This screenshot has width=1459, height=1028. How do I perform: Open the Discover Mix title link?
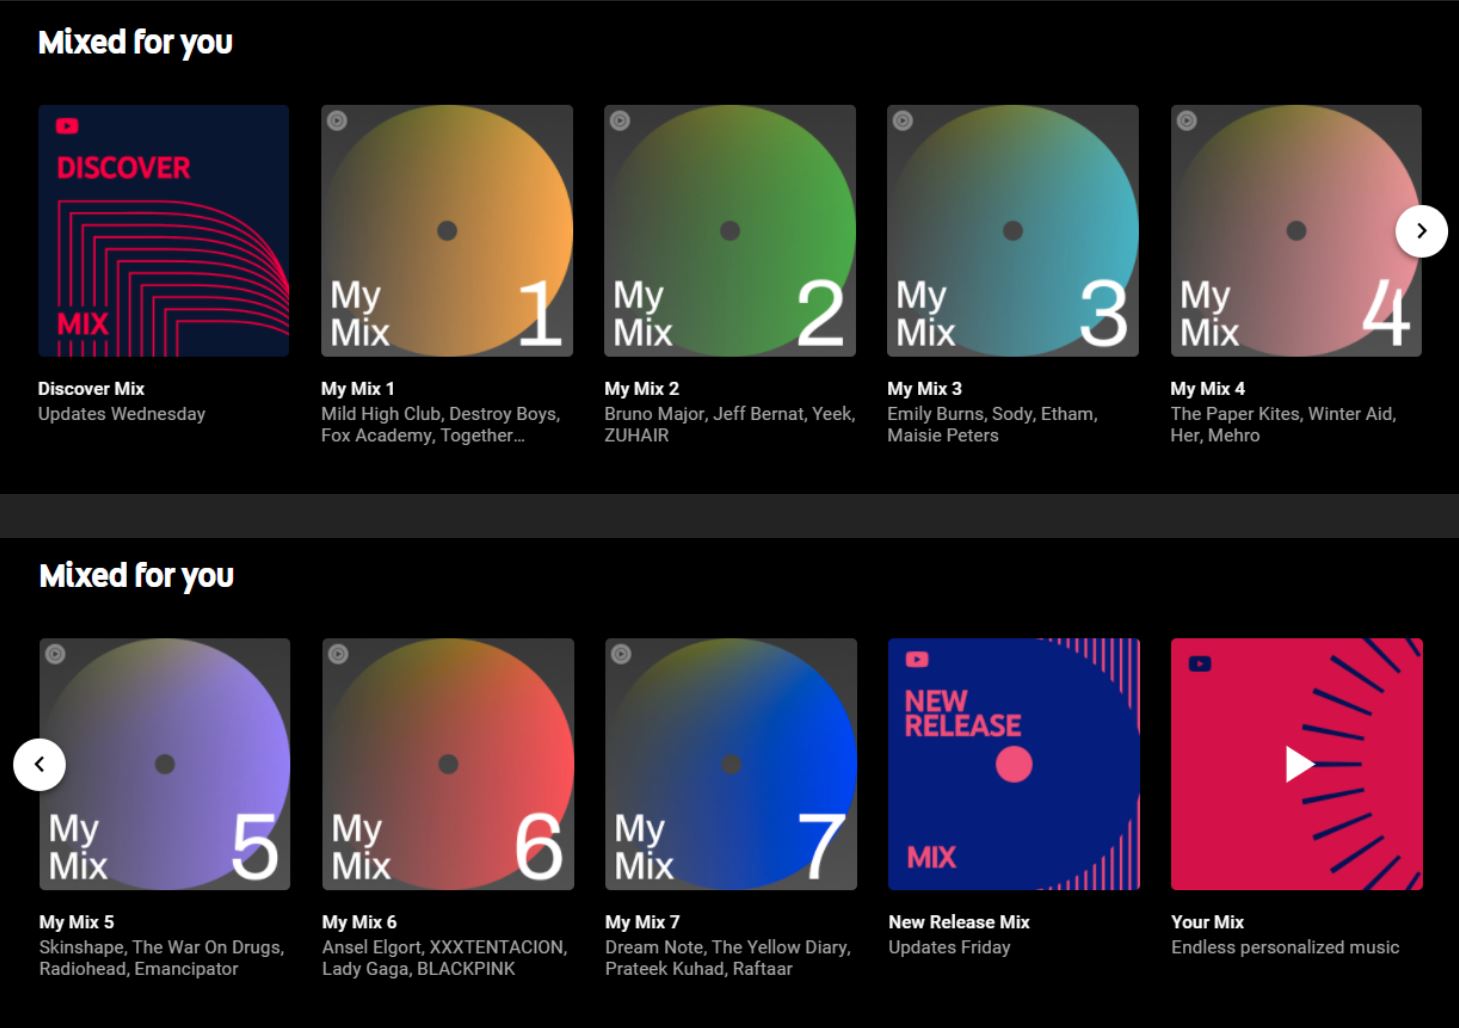click(x=91, y=389)
